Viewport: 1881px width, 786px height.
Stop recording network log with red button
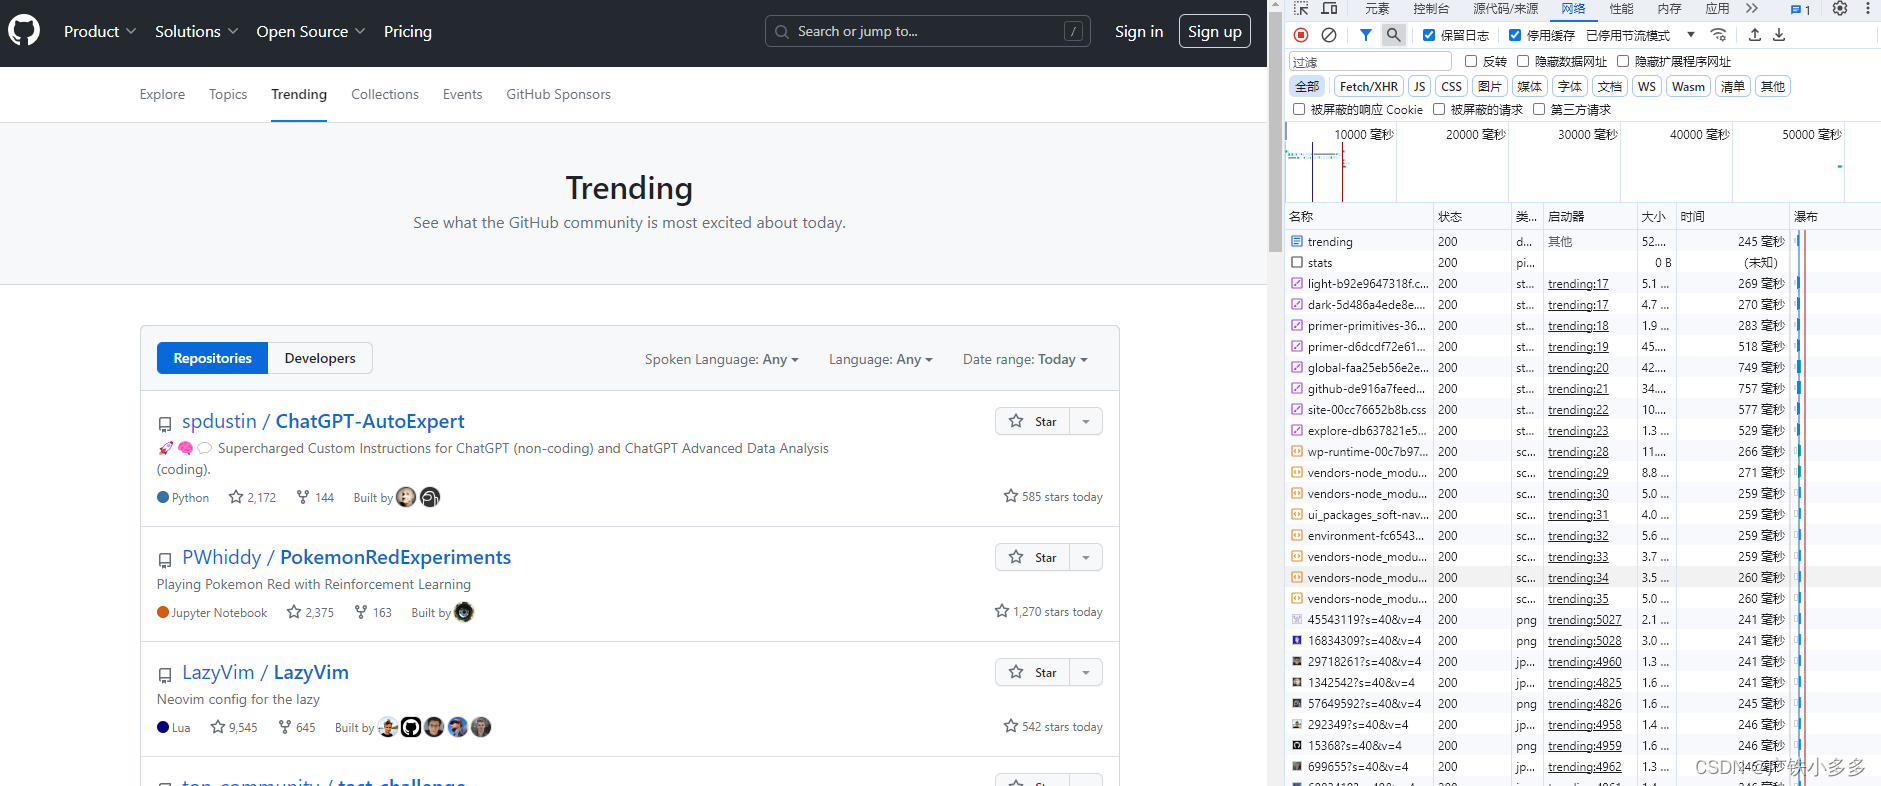[1301, 35]
